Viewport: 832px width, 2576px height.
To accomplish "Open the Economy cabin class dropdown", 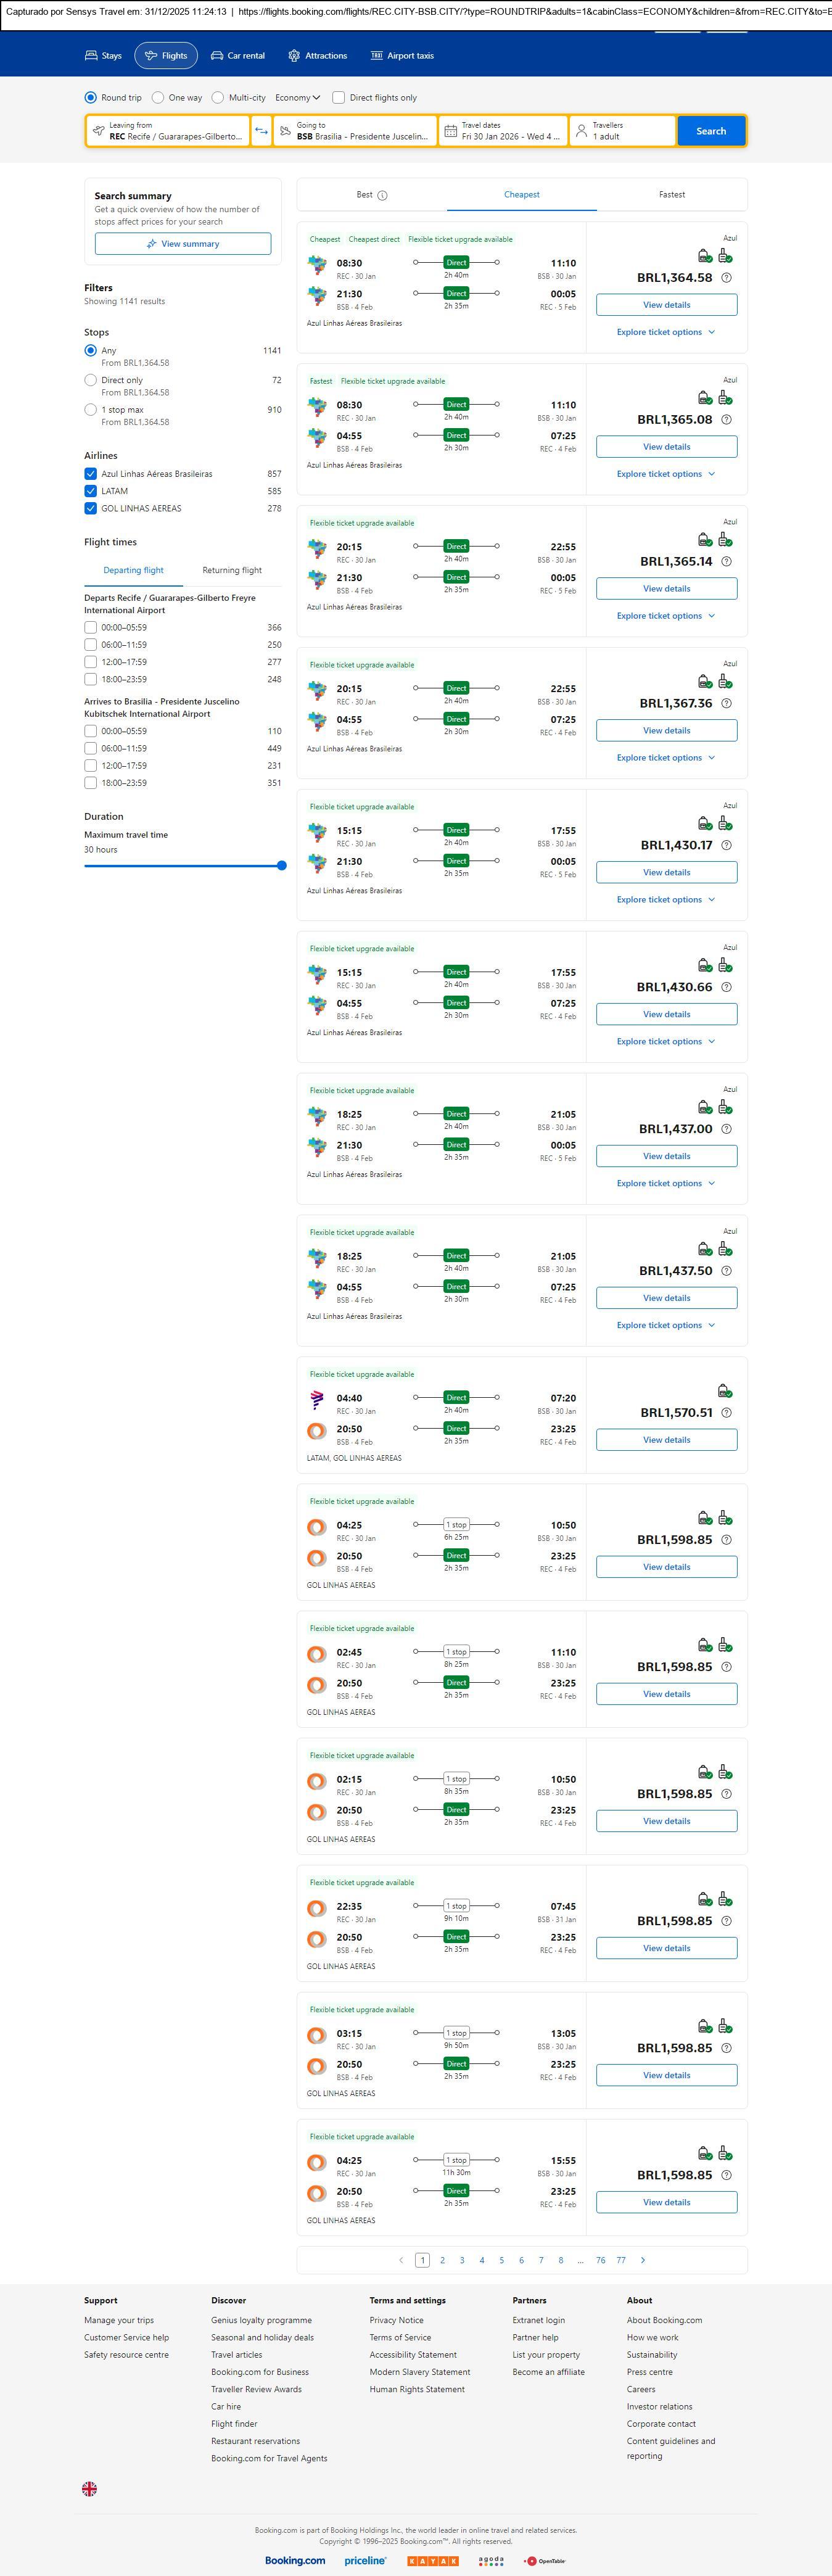I will (x=297, y=98).
